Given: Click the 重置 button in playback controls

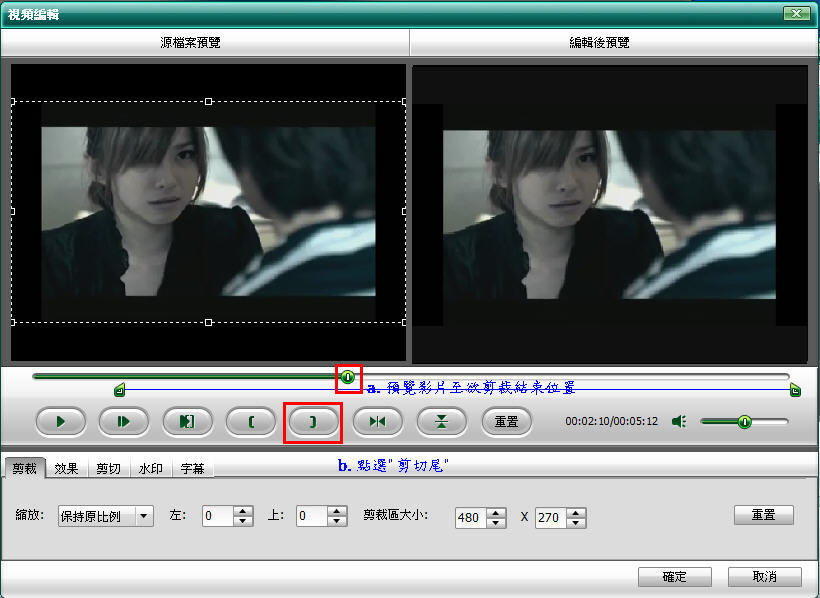Looking at the screenshot, I should point(506,422).
